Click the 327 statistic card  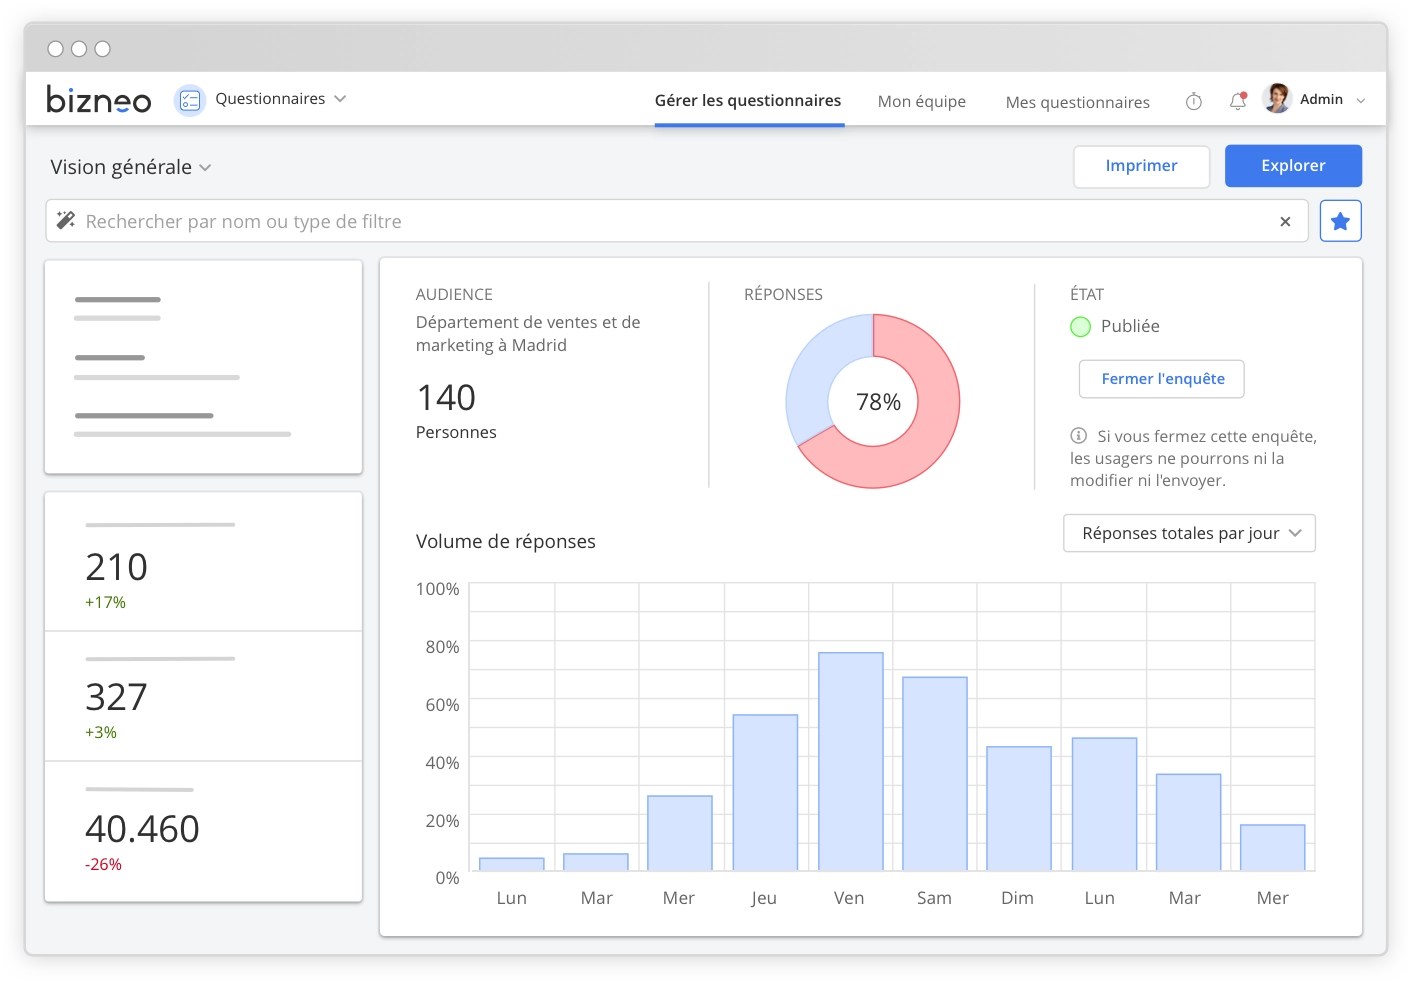click(x=203, y=696)
